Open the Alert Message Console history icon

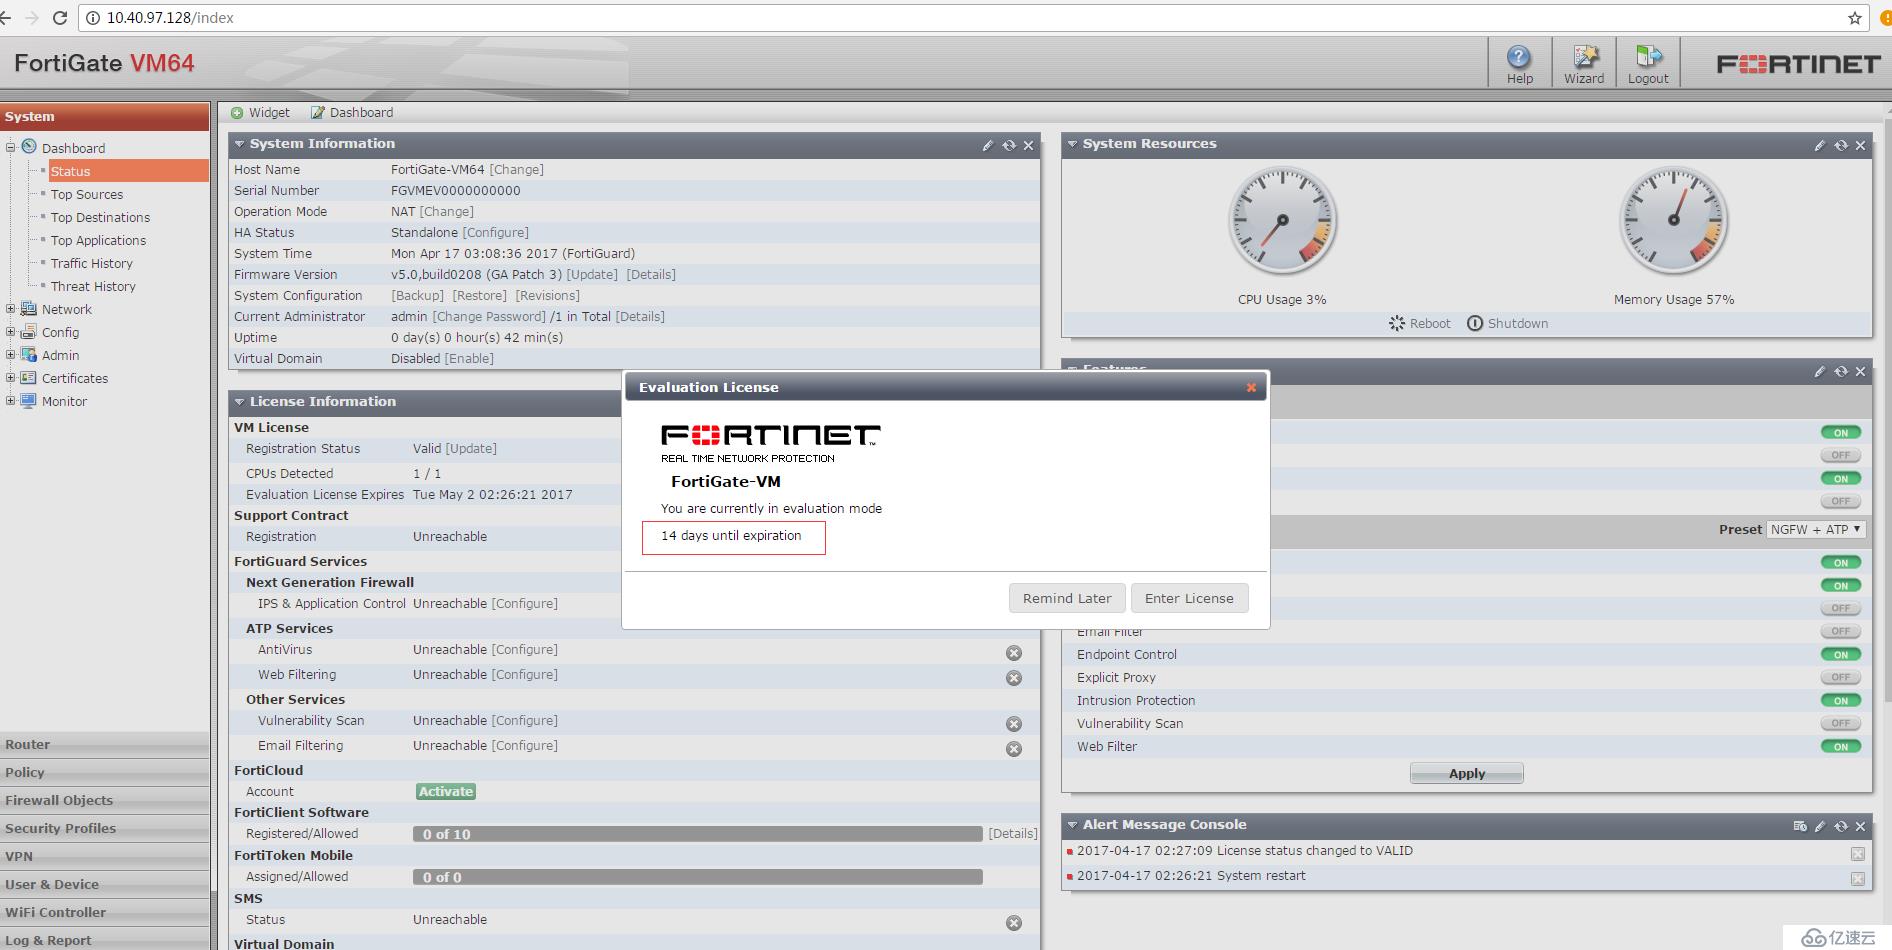click(x=1800, y=826)
